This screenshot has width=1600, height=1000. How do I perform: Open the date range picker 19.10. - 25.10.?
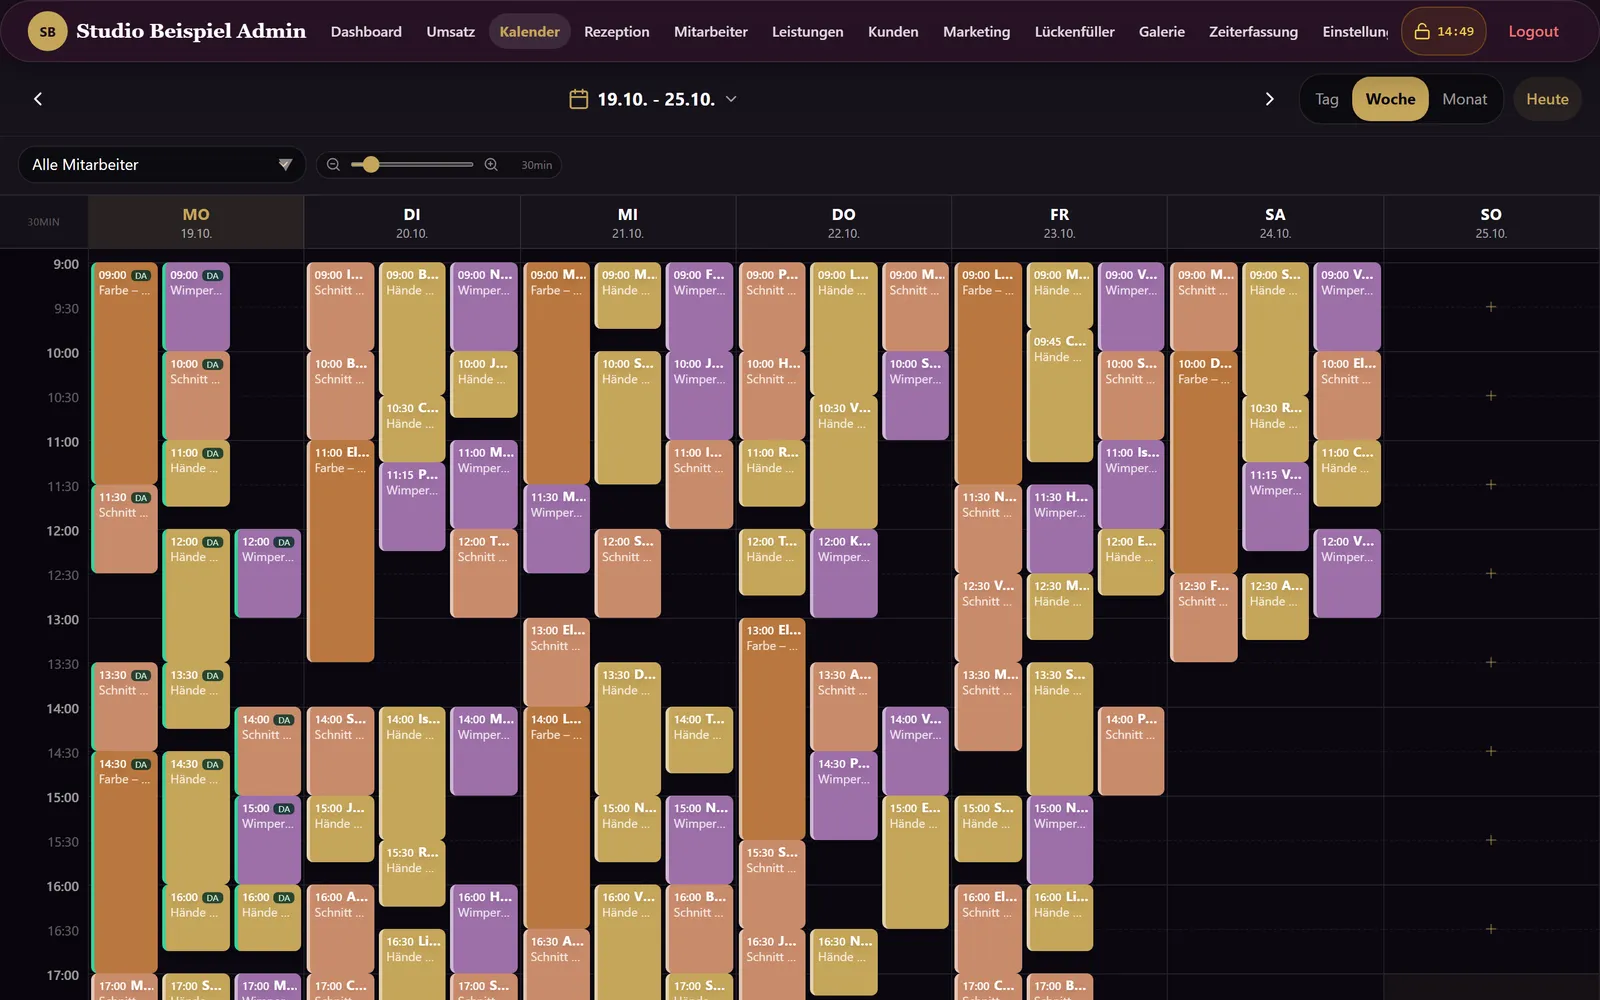point(654,99)
